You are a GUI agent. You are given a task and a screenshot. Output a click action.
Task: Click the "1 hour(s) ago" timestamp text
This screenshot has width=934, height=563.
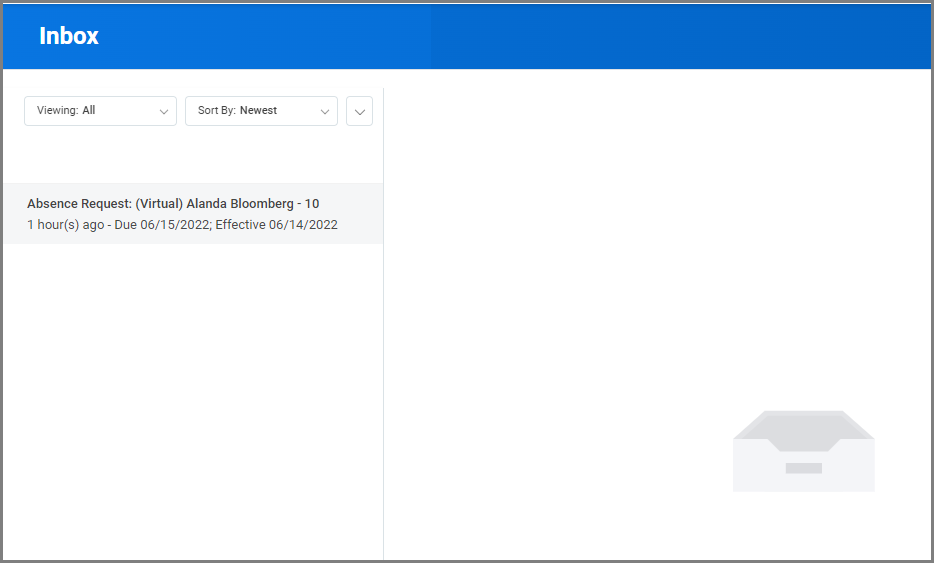(x=65, y=225)
